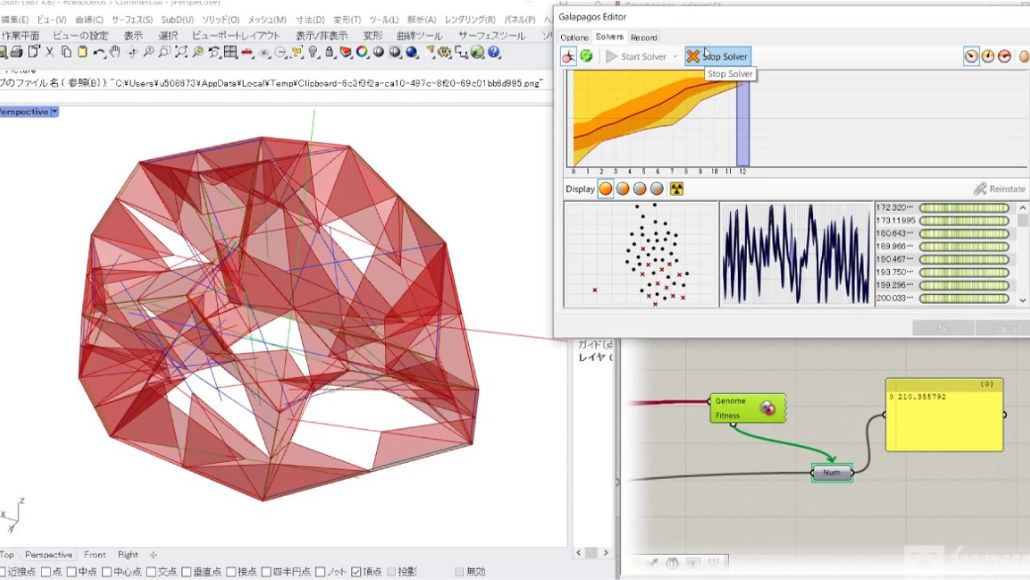Switch to the Options tab in Galapagos
This screenshot has width=1030, height=580.
[574, 37]
